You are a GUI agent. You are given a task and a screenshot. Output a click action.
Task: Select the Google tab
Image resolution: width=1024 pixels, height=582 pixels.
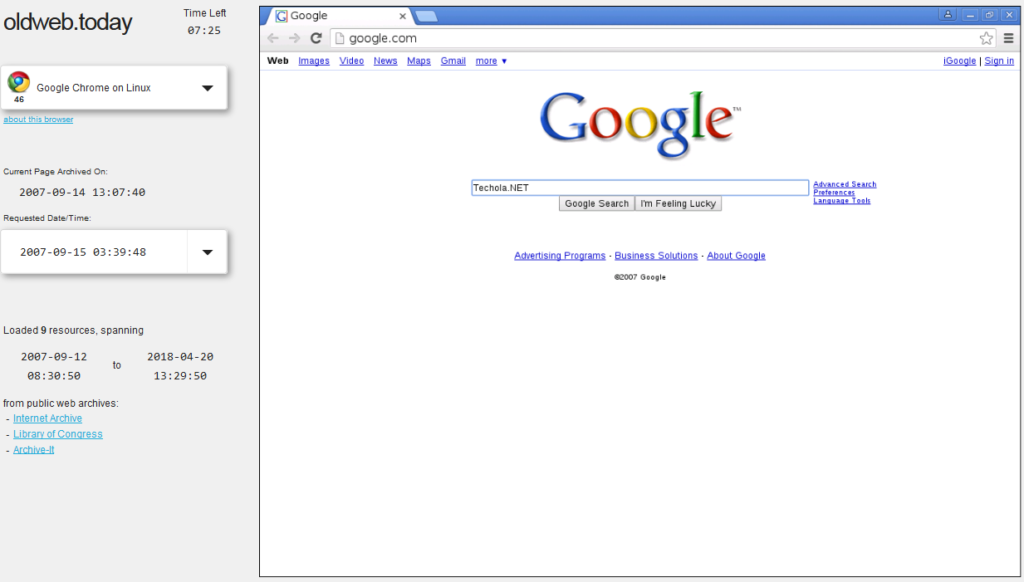point(338,16)
